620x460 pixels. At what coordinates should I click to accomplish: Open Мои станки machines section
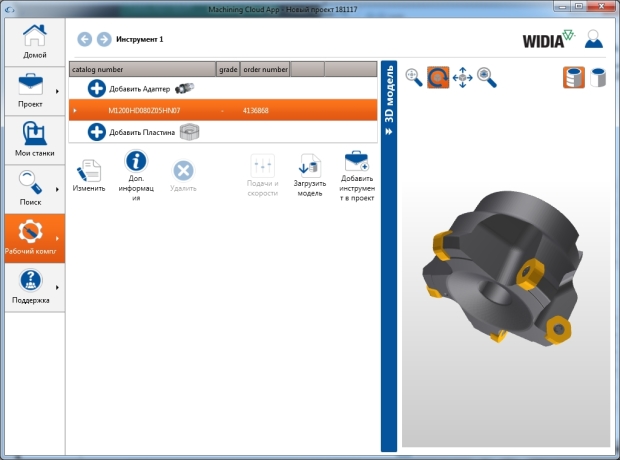[35, 140]
